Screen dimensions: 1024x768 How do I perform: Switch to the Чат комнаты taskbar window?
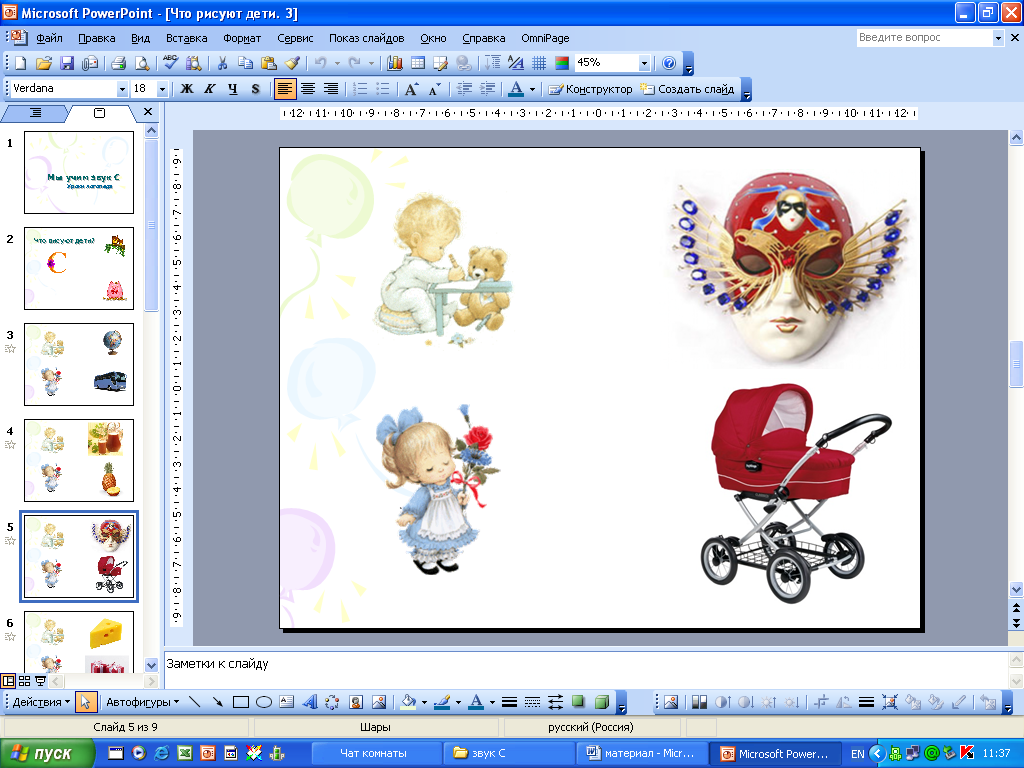tap(376, 753)
